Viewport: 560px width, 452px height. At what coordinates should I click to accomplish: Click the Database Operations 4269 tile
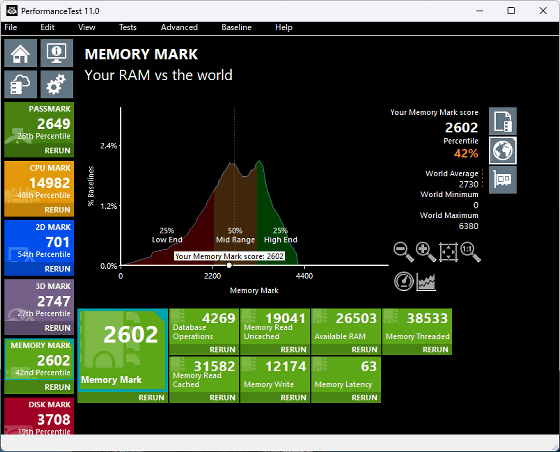(204, 327)
